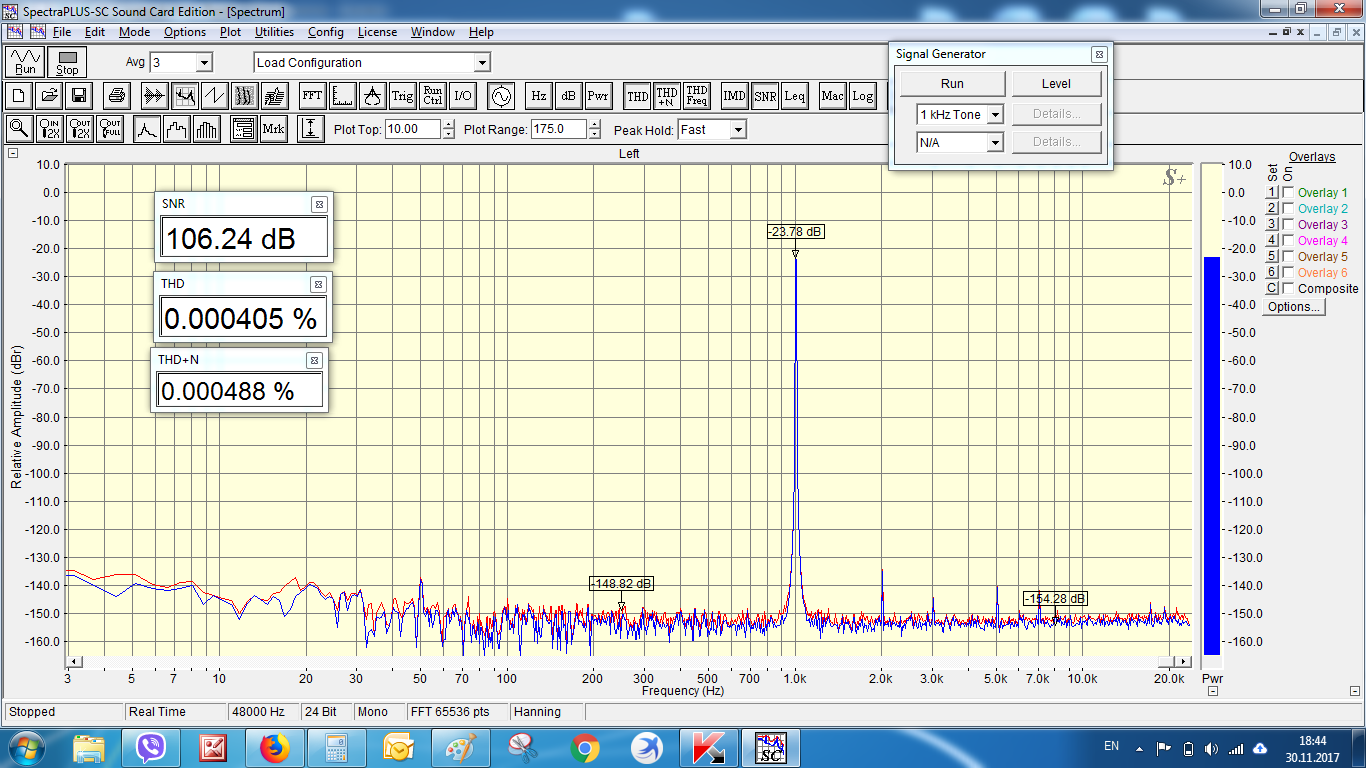Open the Mode menu

coord(134,32)
